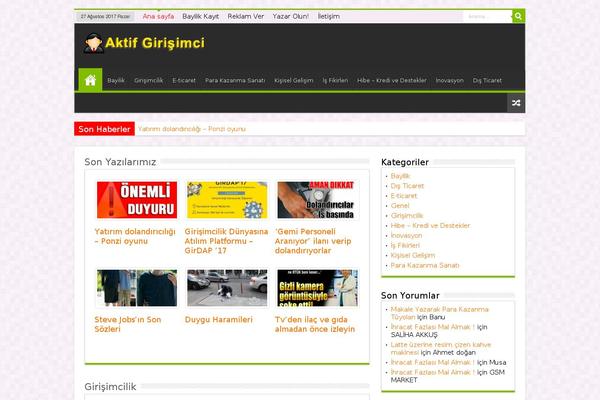Click the Son Haberler red label

[104, 129]
